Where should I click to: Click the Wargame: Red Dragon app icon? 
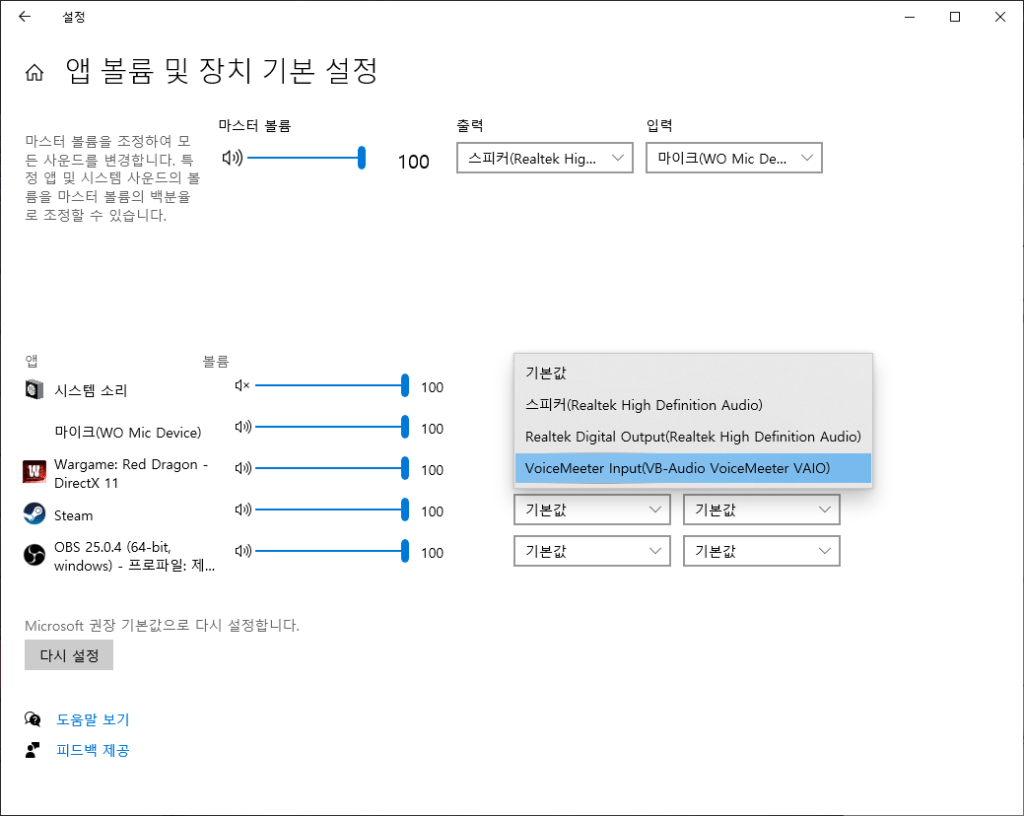pos(35,470)
